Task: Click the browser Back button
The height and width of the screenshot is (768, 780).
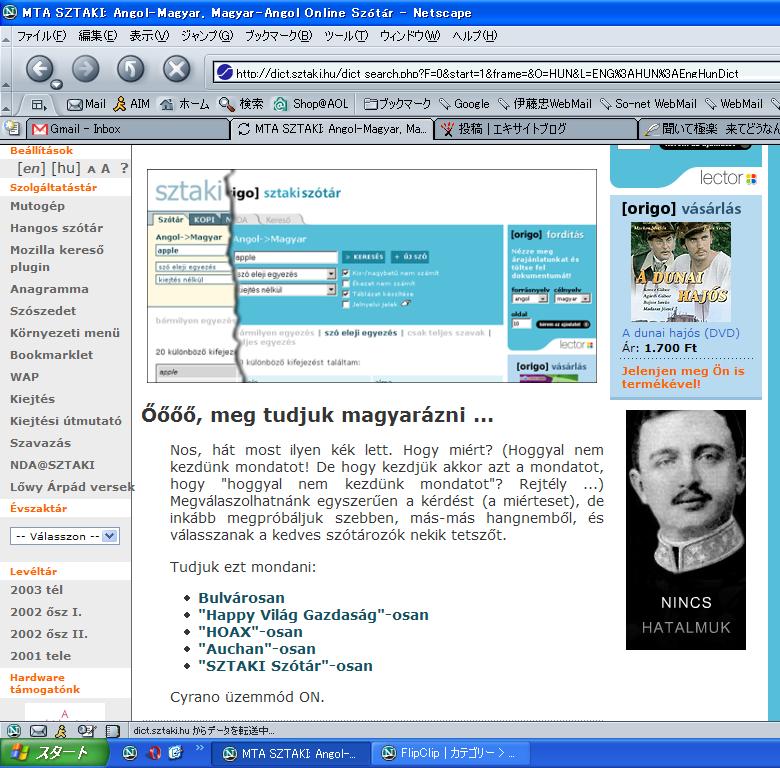Action: tap(39, 68)
